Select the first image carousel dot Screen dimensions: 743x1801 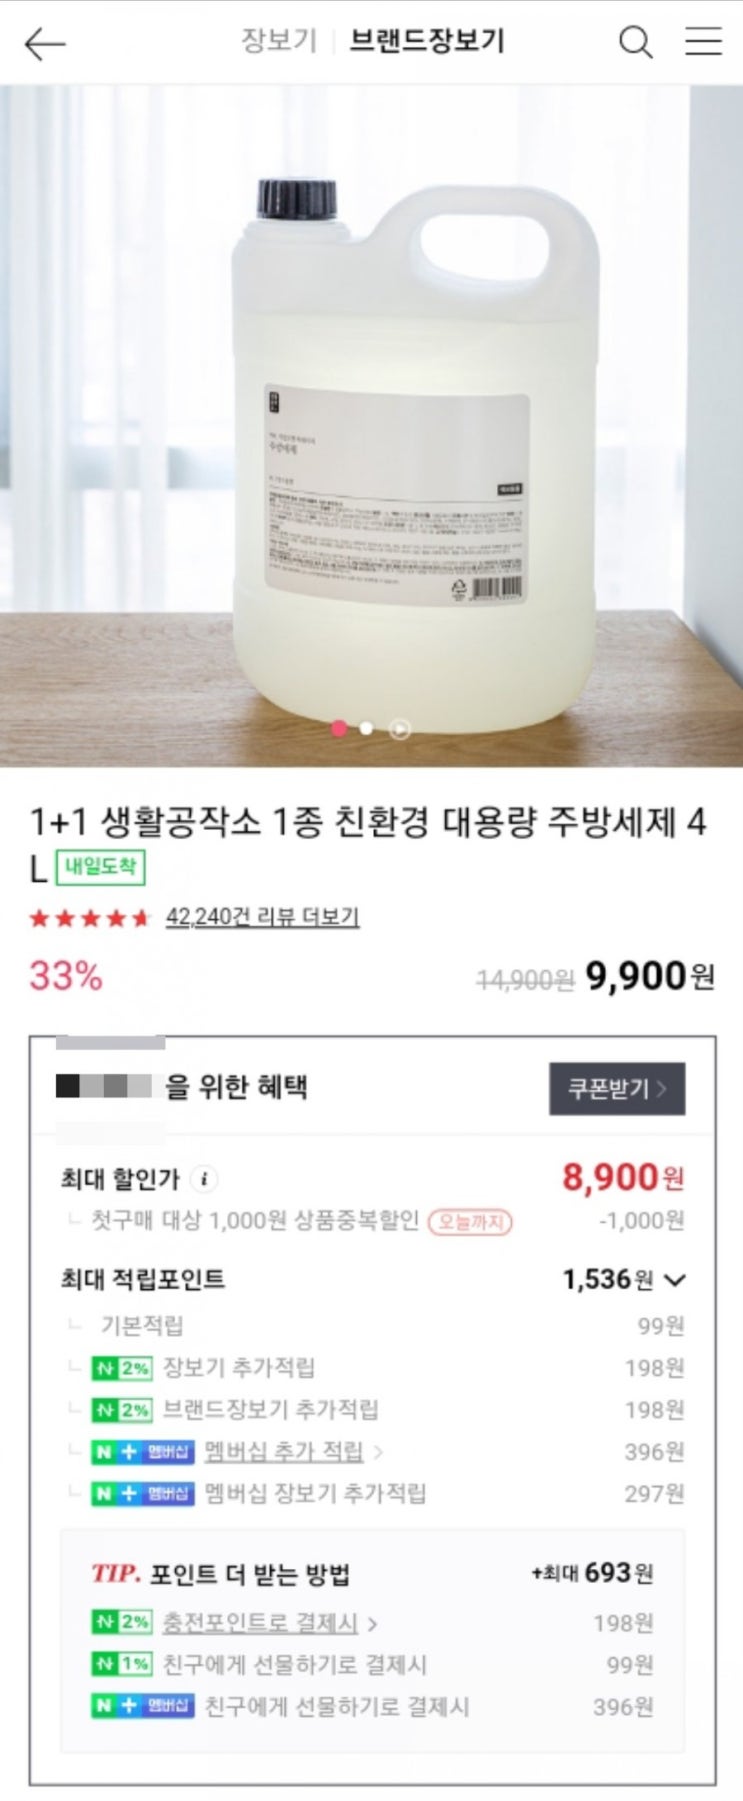pos(339,728)
